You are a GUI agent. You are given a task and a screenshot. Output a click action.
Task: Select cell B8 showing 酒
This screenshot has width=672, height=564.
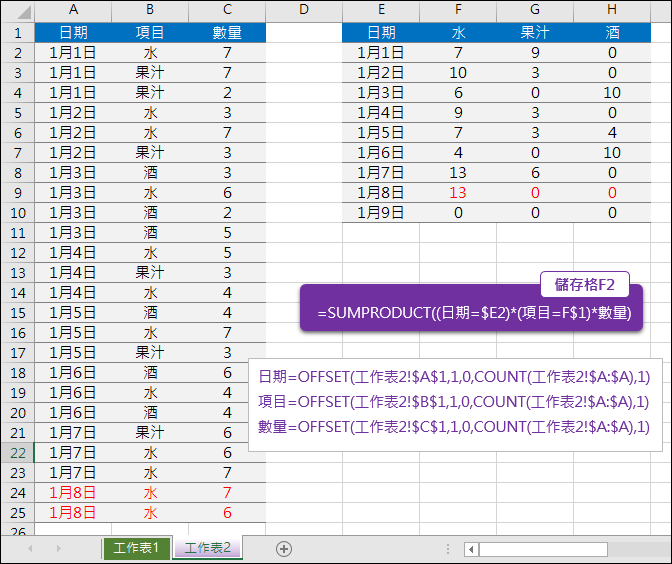click(x=150, y=173)
